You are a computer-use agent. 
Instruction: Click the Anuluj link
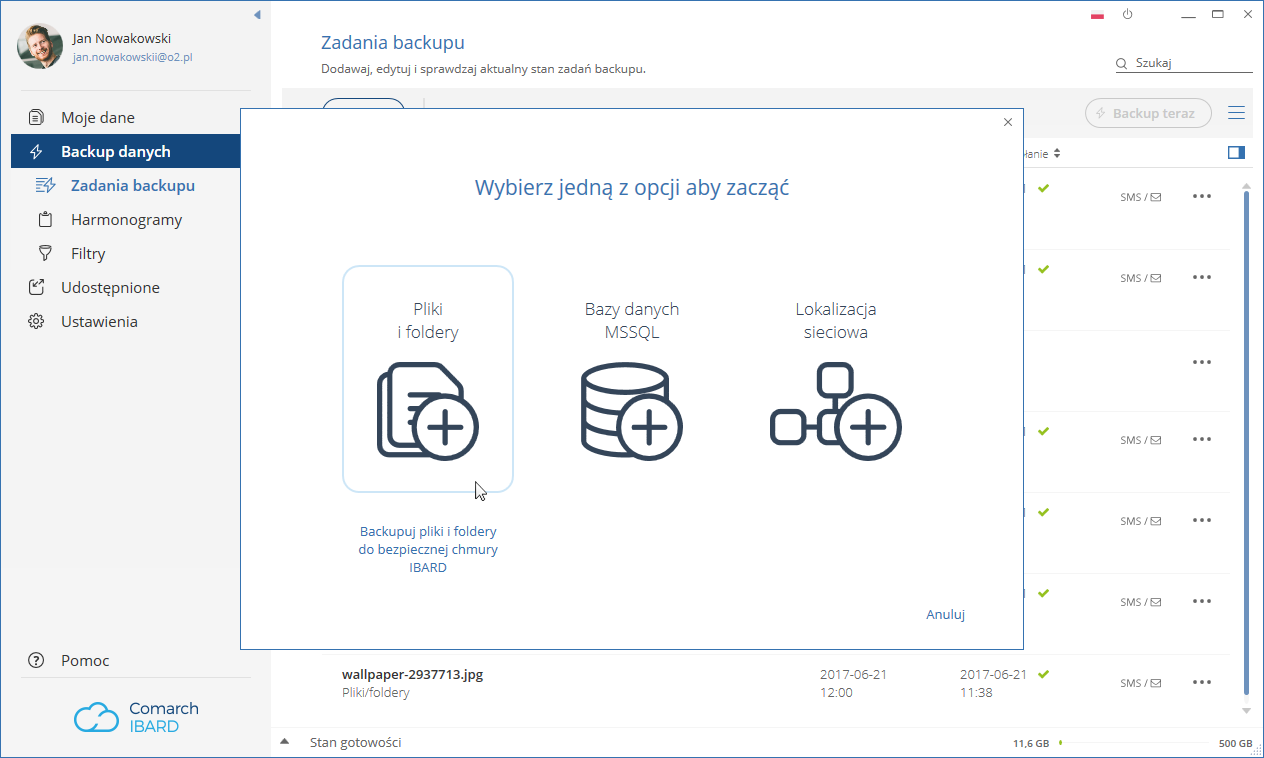pos(945,614)
